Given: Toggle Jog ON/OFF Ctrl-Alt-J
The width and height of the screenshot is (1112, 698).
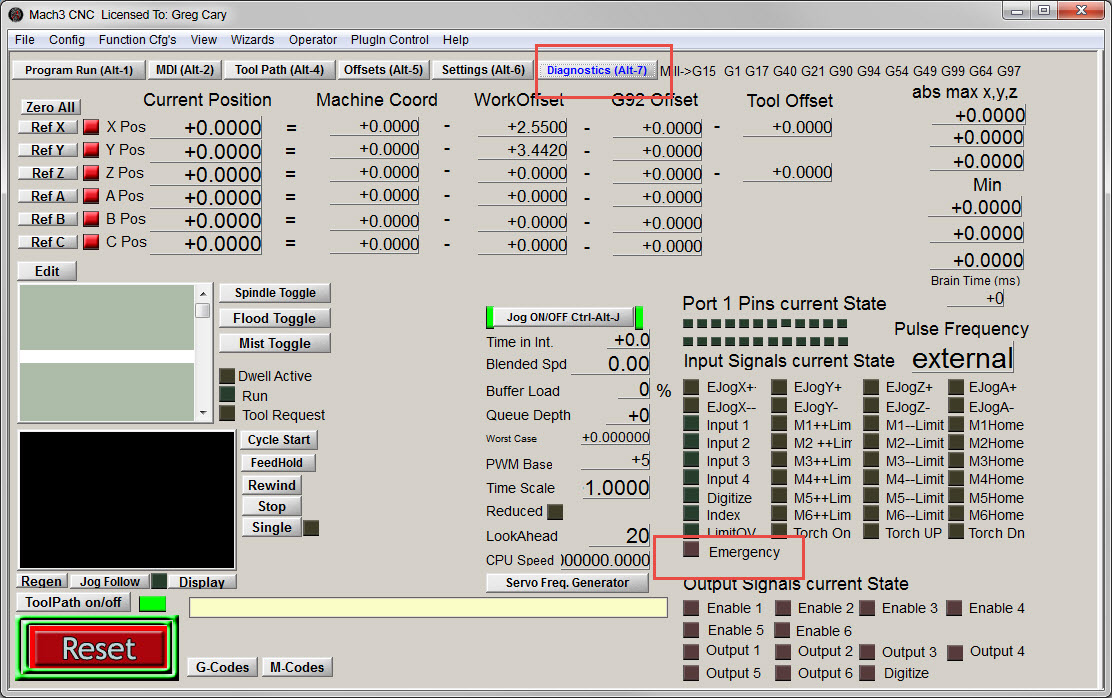Looking at the screenshot, I should pyautogui.click(x=563, y=317).
